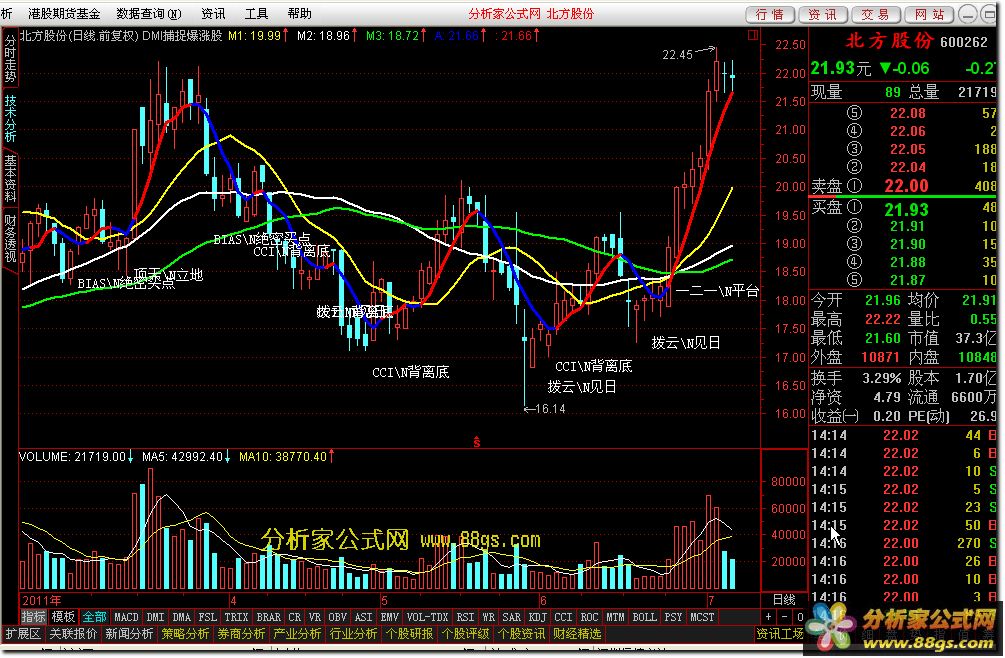Select the KDJ indicator tab
This screenshot has height=658, width=1005.
click(538, 617)
